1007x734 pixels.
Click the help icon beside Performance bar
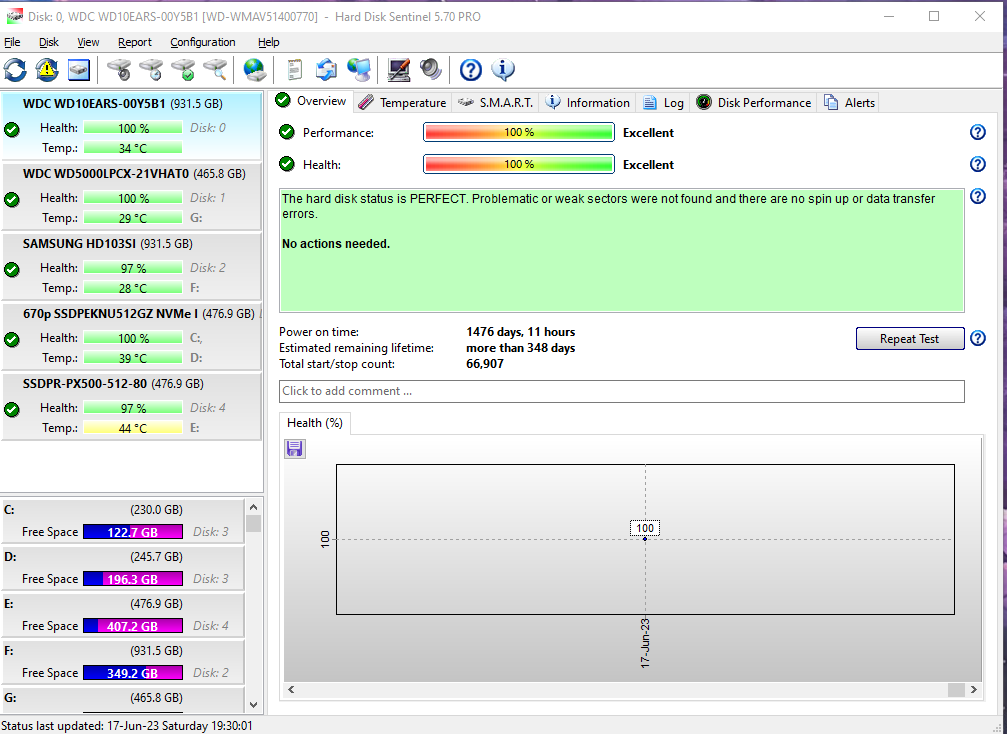tap(977, 132)
